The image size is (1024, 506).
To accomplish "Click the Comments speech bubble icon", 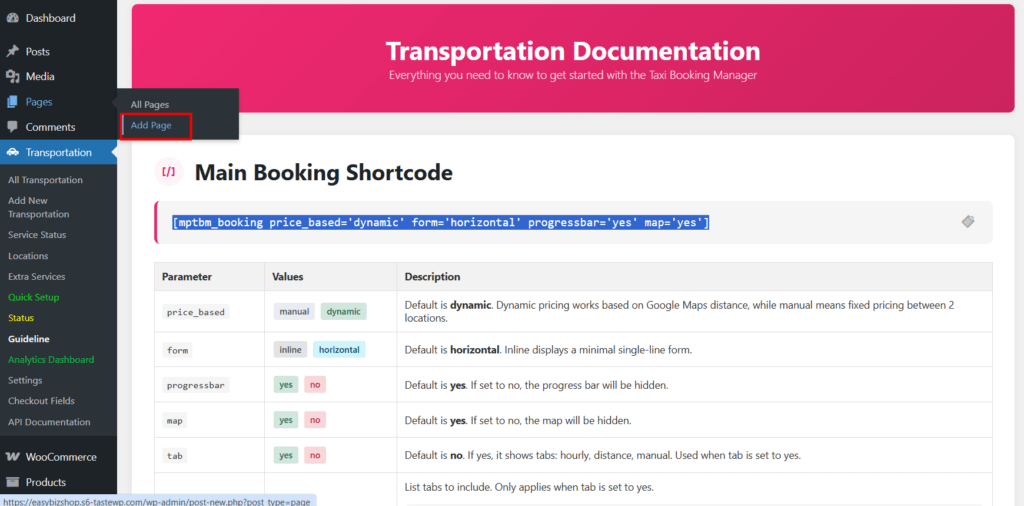I will pos(12,127).
